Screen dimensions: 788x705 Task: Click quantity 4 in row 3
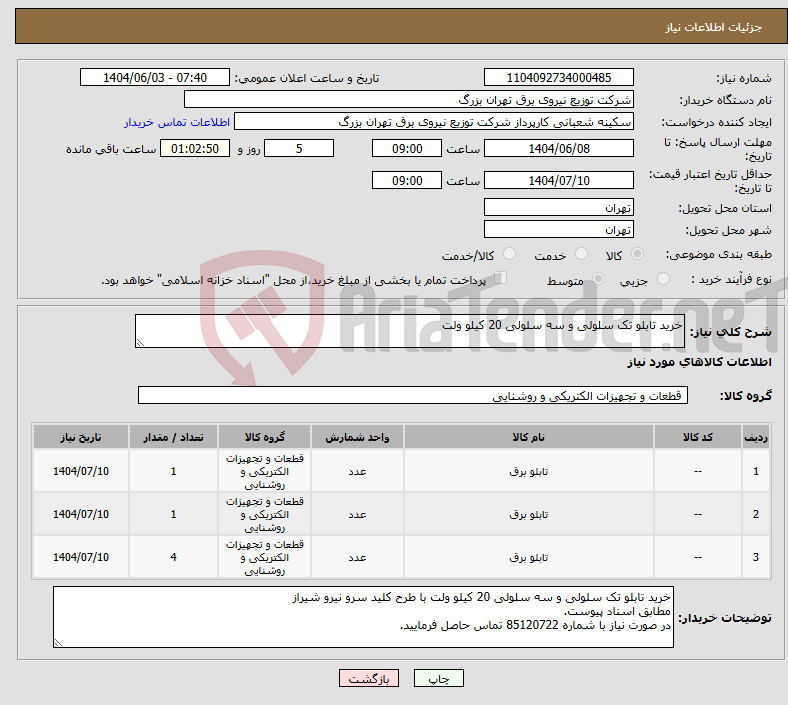click(x=173, y=557)
